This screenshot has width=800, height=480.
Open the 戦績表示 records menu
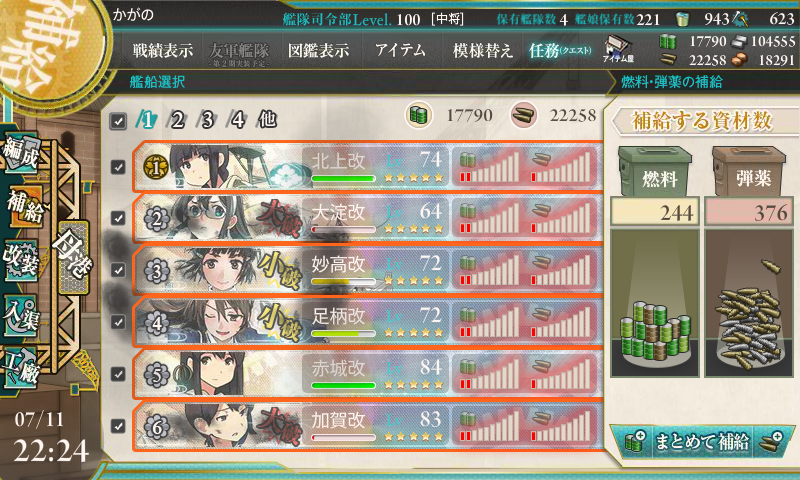163,50
